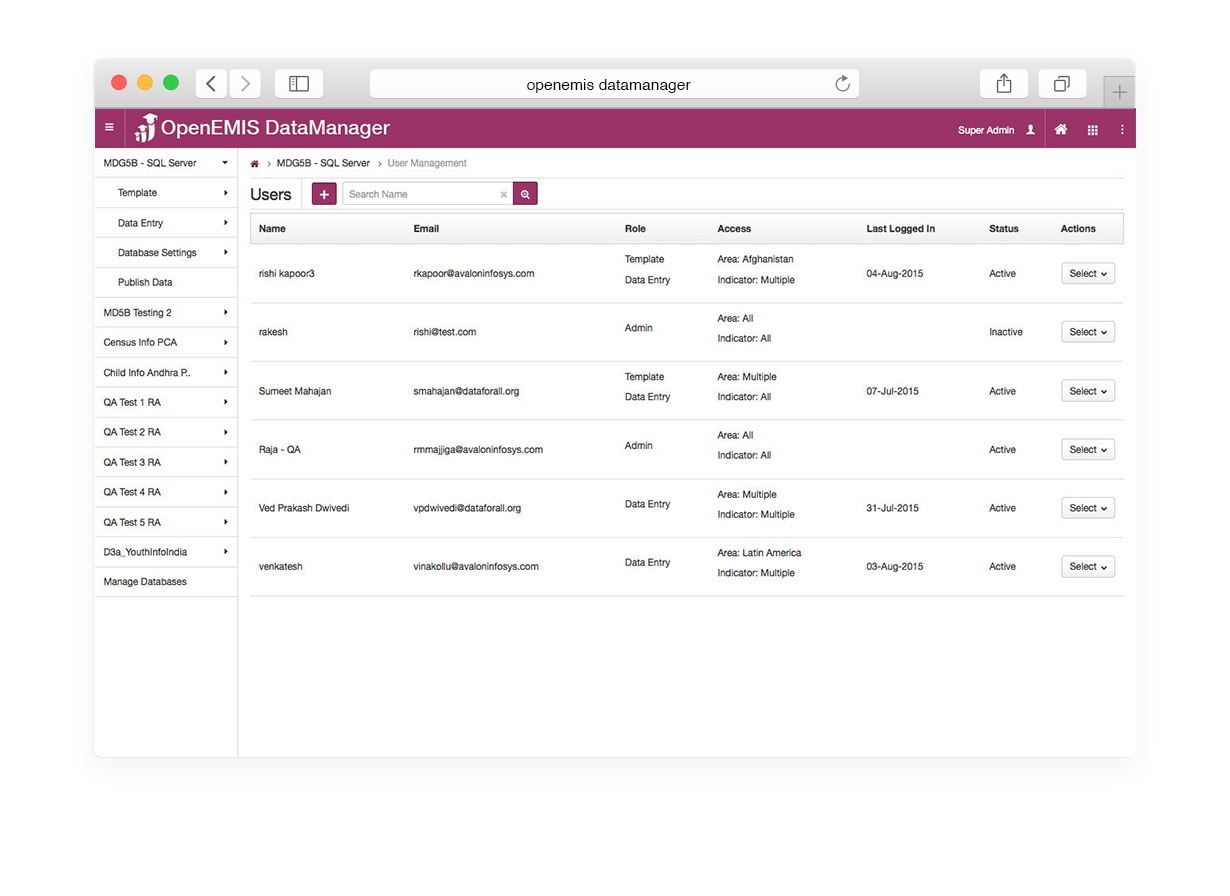This screenshot has width=1230, height=896.
Task: Click login date 04-Aug-2015
Action: pyautogui.click(x=895, y=274)
